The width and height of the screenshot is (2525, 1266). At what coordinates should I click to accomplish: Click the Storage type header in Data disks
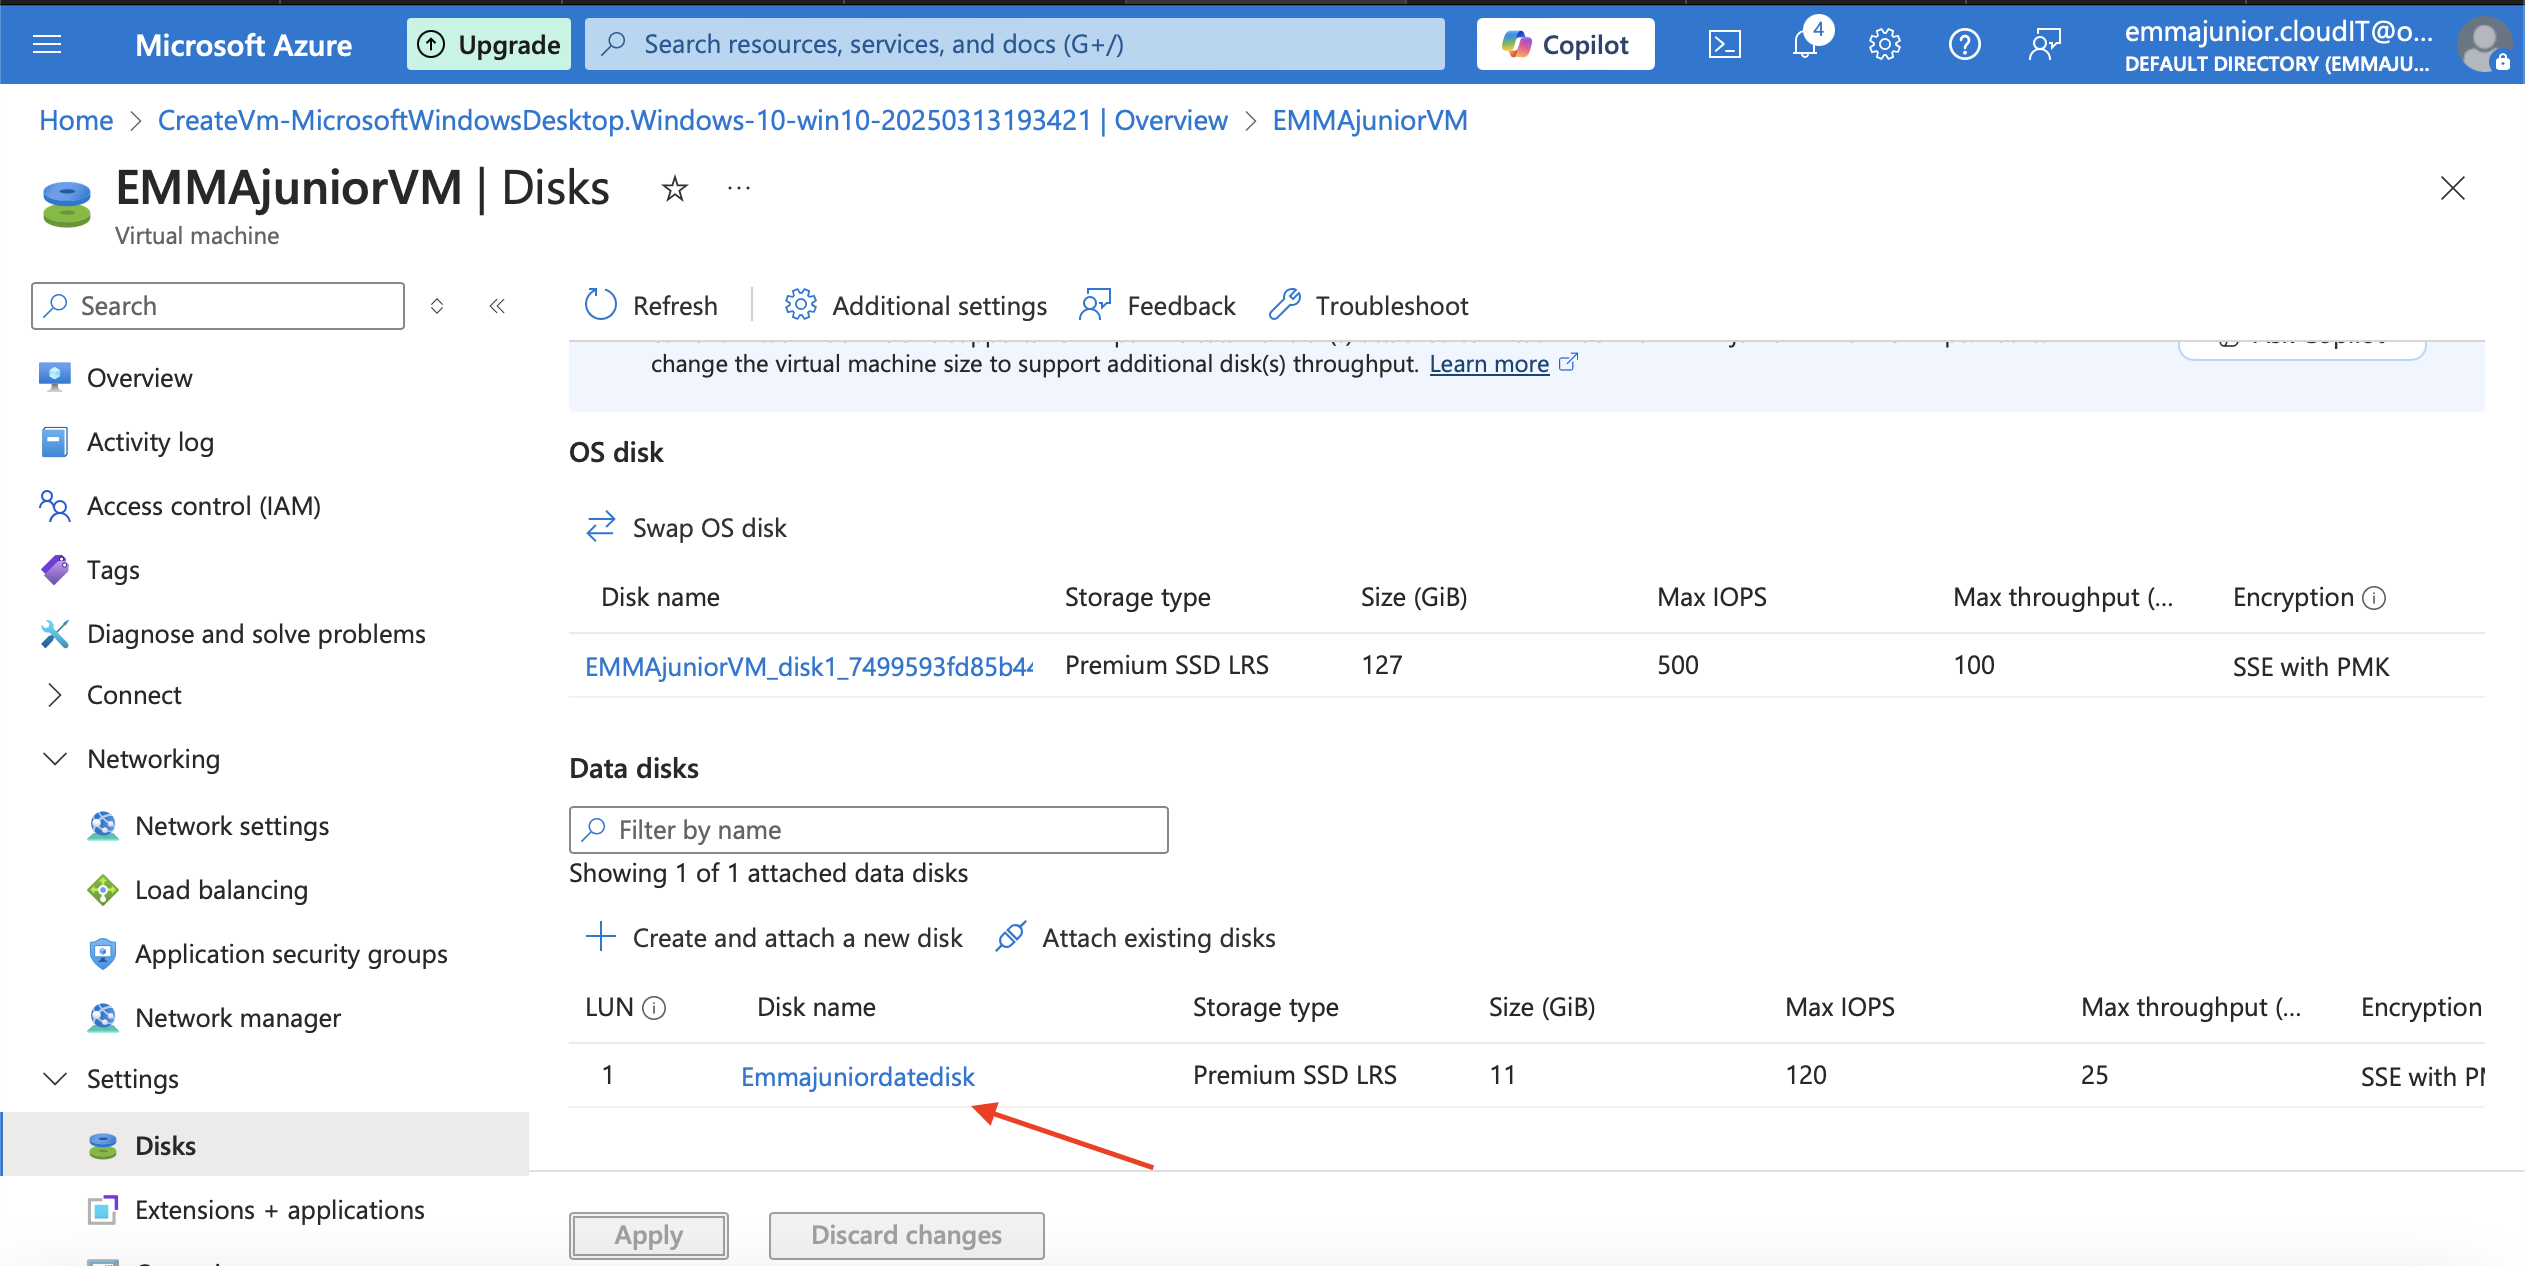click(x=1265, y=1007)
